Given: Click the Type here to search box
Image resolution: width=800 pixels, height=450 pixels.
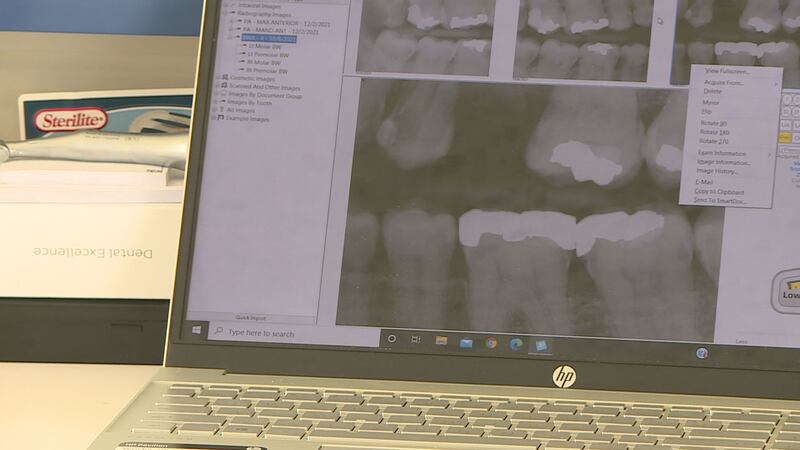Looking at the screenshot, I should pos(280,333).
